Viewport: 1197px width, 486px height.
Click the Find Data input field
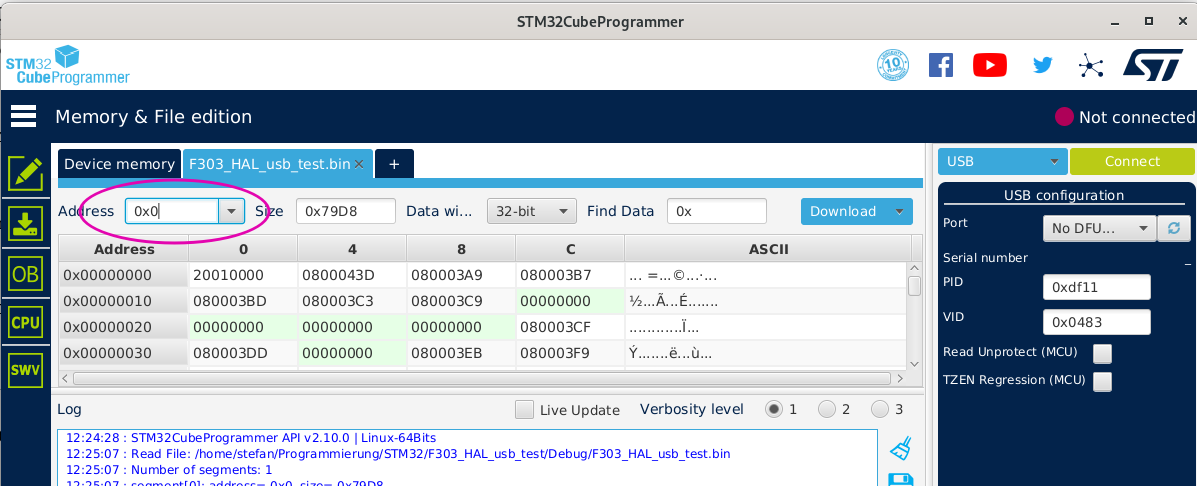[717, 211]
